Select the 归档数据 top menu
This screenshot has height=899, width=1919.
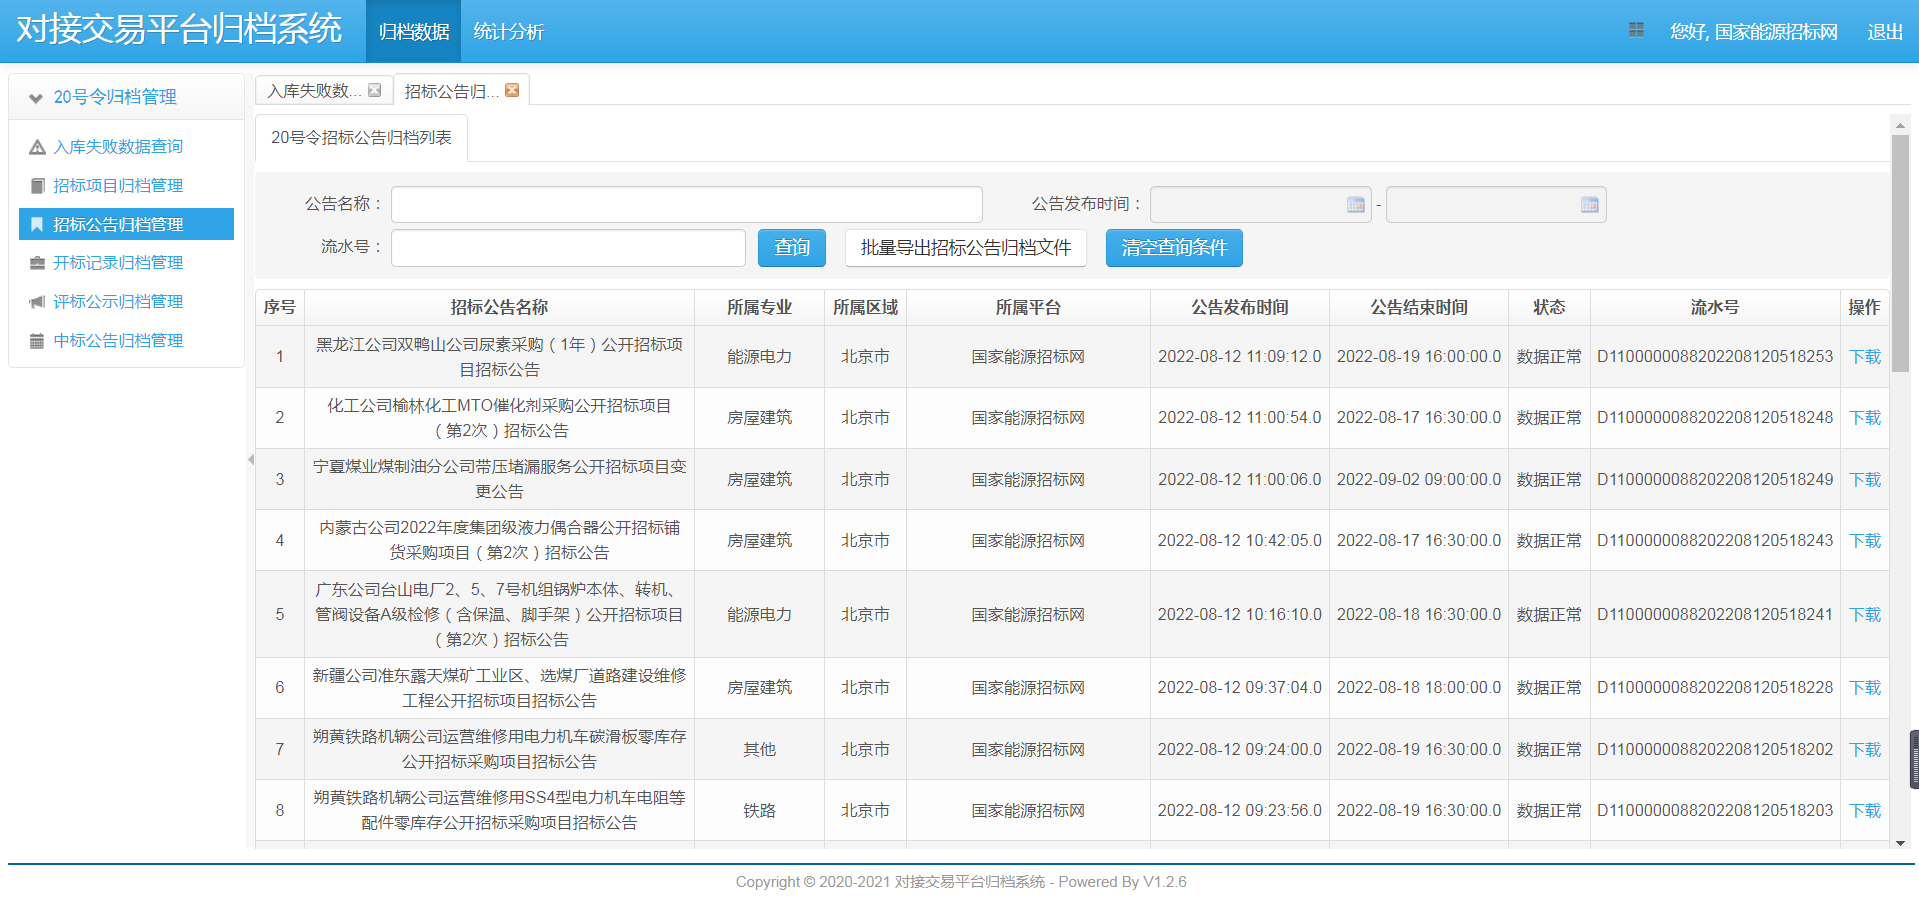413,32
